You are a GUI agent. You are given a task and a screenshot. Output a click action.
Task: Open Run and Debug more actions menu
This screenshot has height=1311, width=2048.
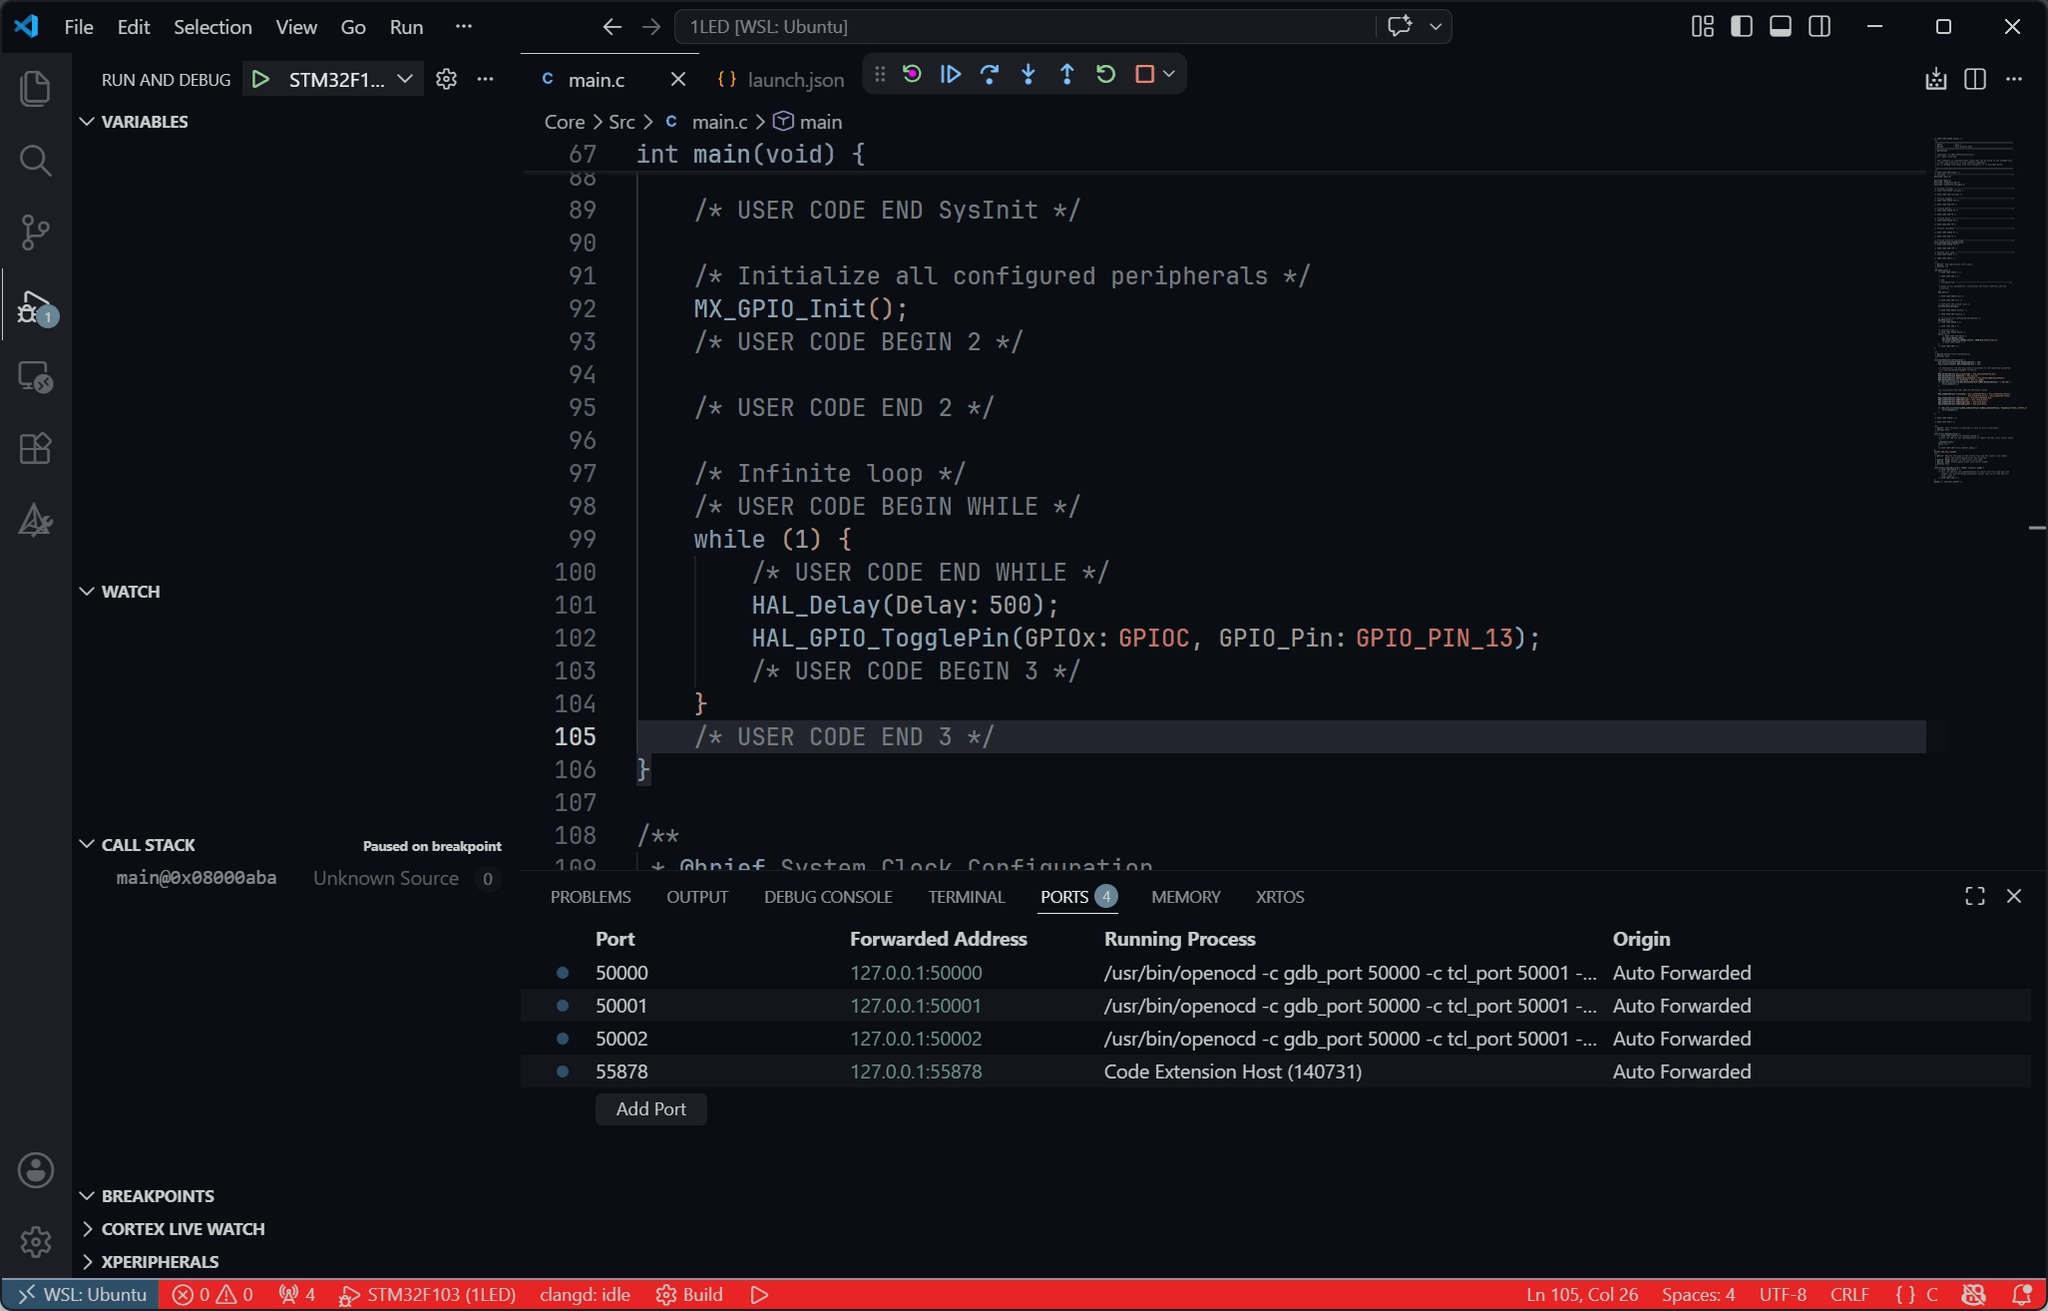[485, 79]
